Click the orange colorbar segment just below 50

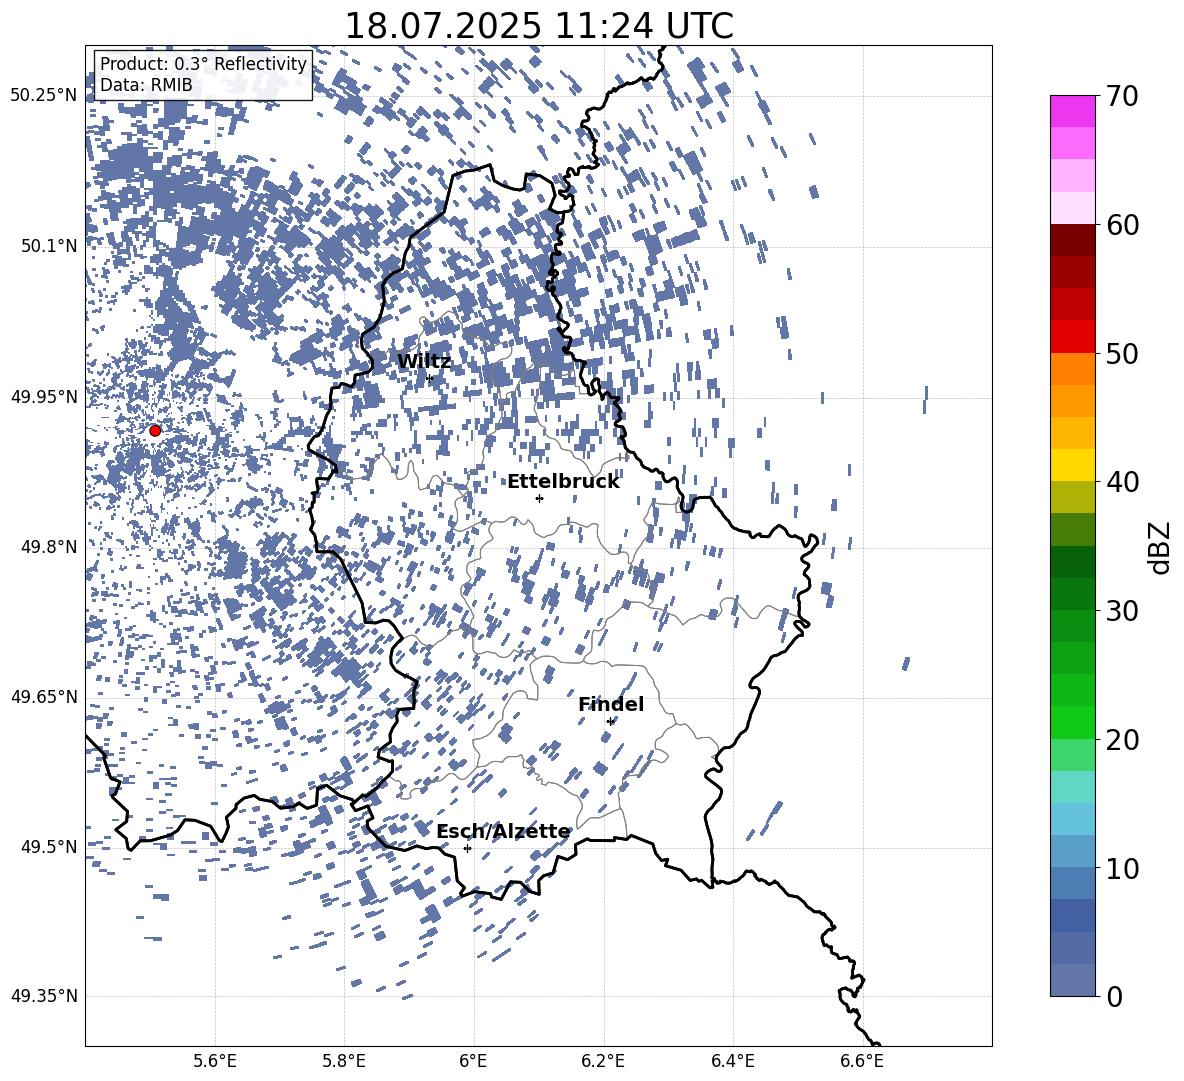[1073, 369]
